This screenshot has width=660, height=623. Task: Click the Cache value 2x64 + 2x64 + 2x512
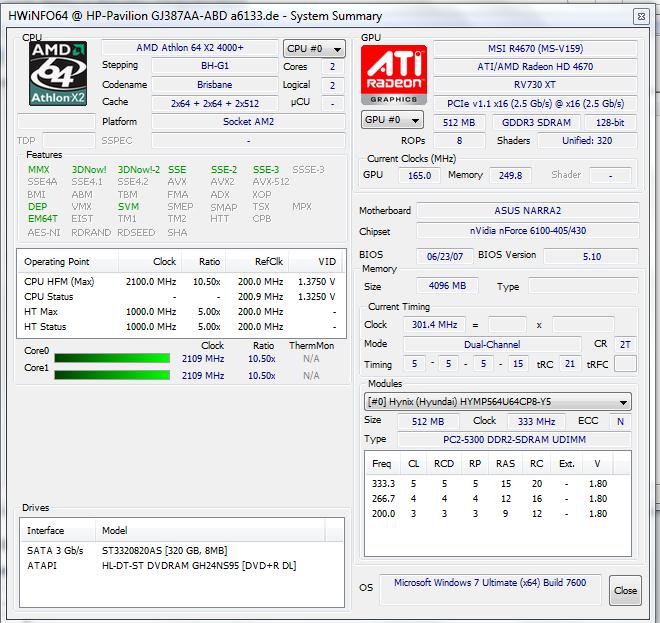click(x=215, y=104)
